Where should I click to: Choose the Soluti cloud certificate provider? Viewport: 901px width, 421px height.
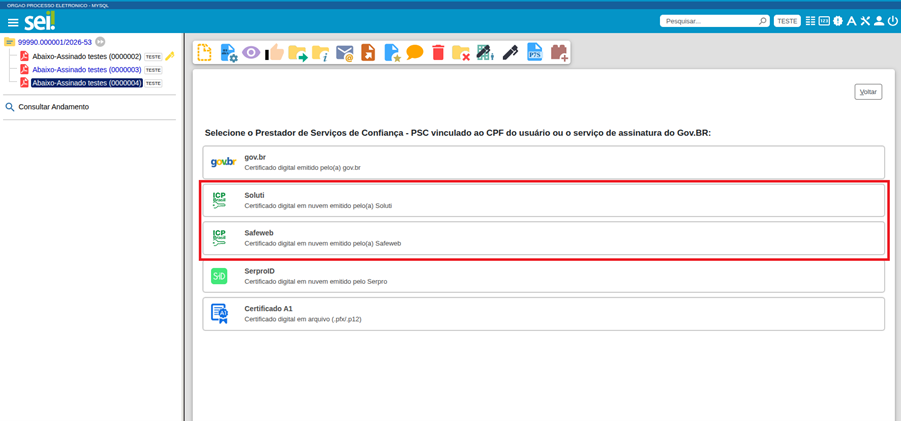[x=544, y=200]
